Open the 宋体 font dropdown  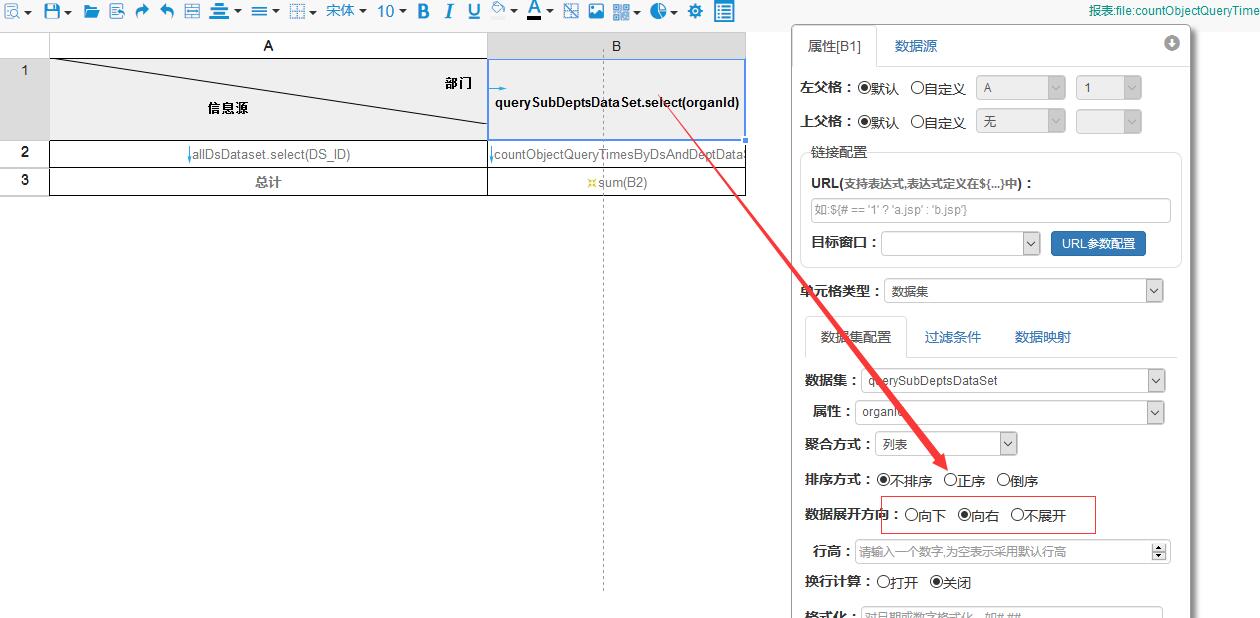[346, 12]
